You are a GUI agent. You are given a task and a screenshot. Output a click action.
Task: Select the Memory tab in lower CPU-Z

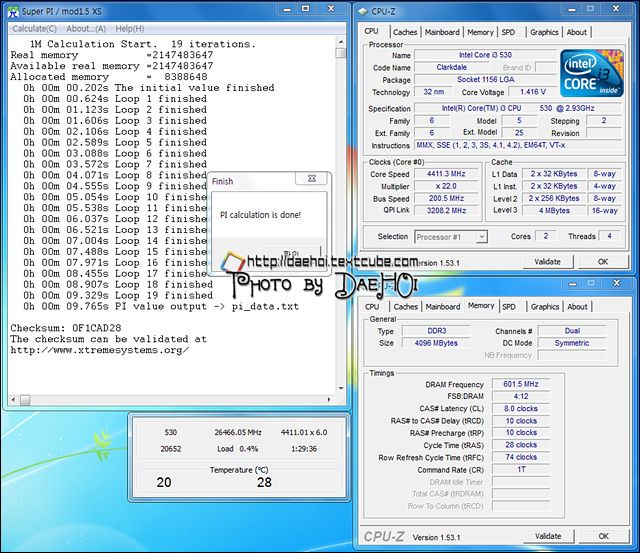481,306
